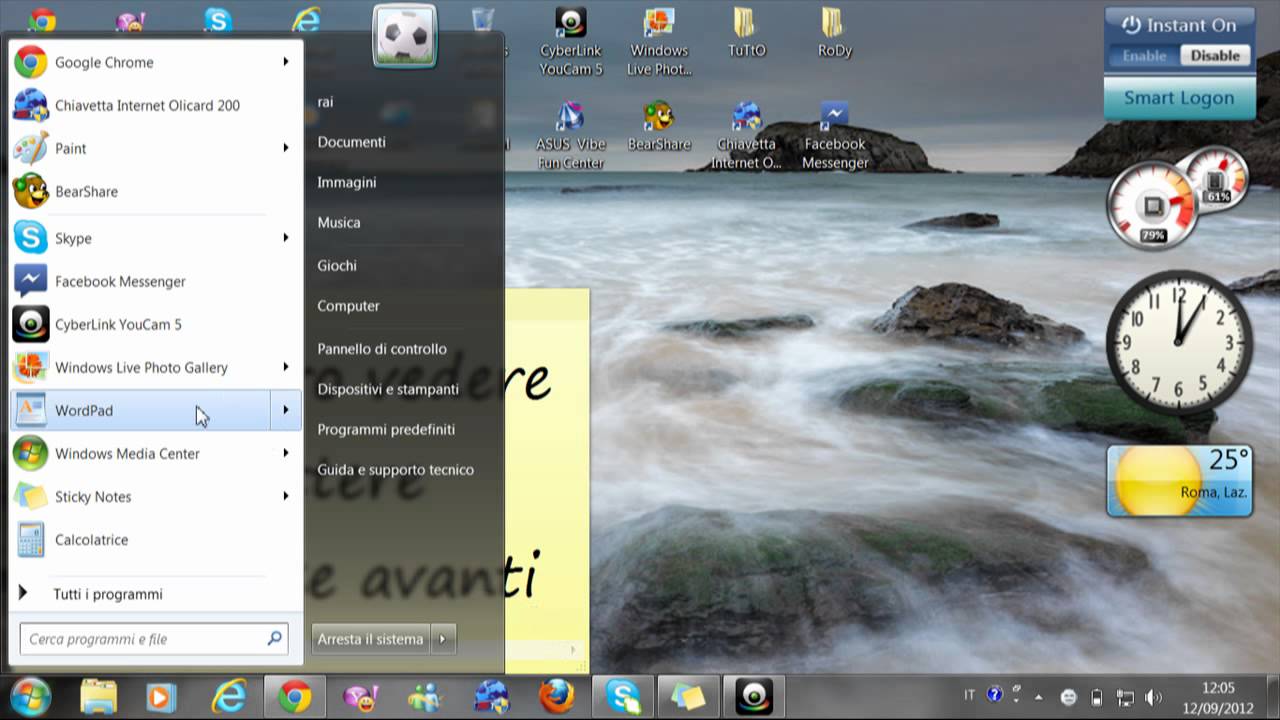Click the Windows Media Center icon in Start menu
1280x720 pixels.
pos(30,453)
